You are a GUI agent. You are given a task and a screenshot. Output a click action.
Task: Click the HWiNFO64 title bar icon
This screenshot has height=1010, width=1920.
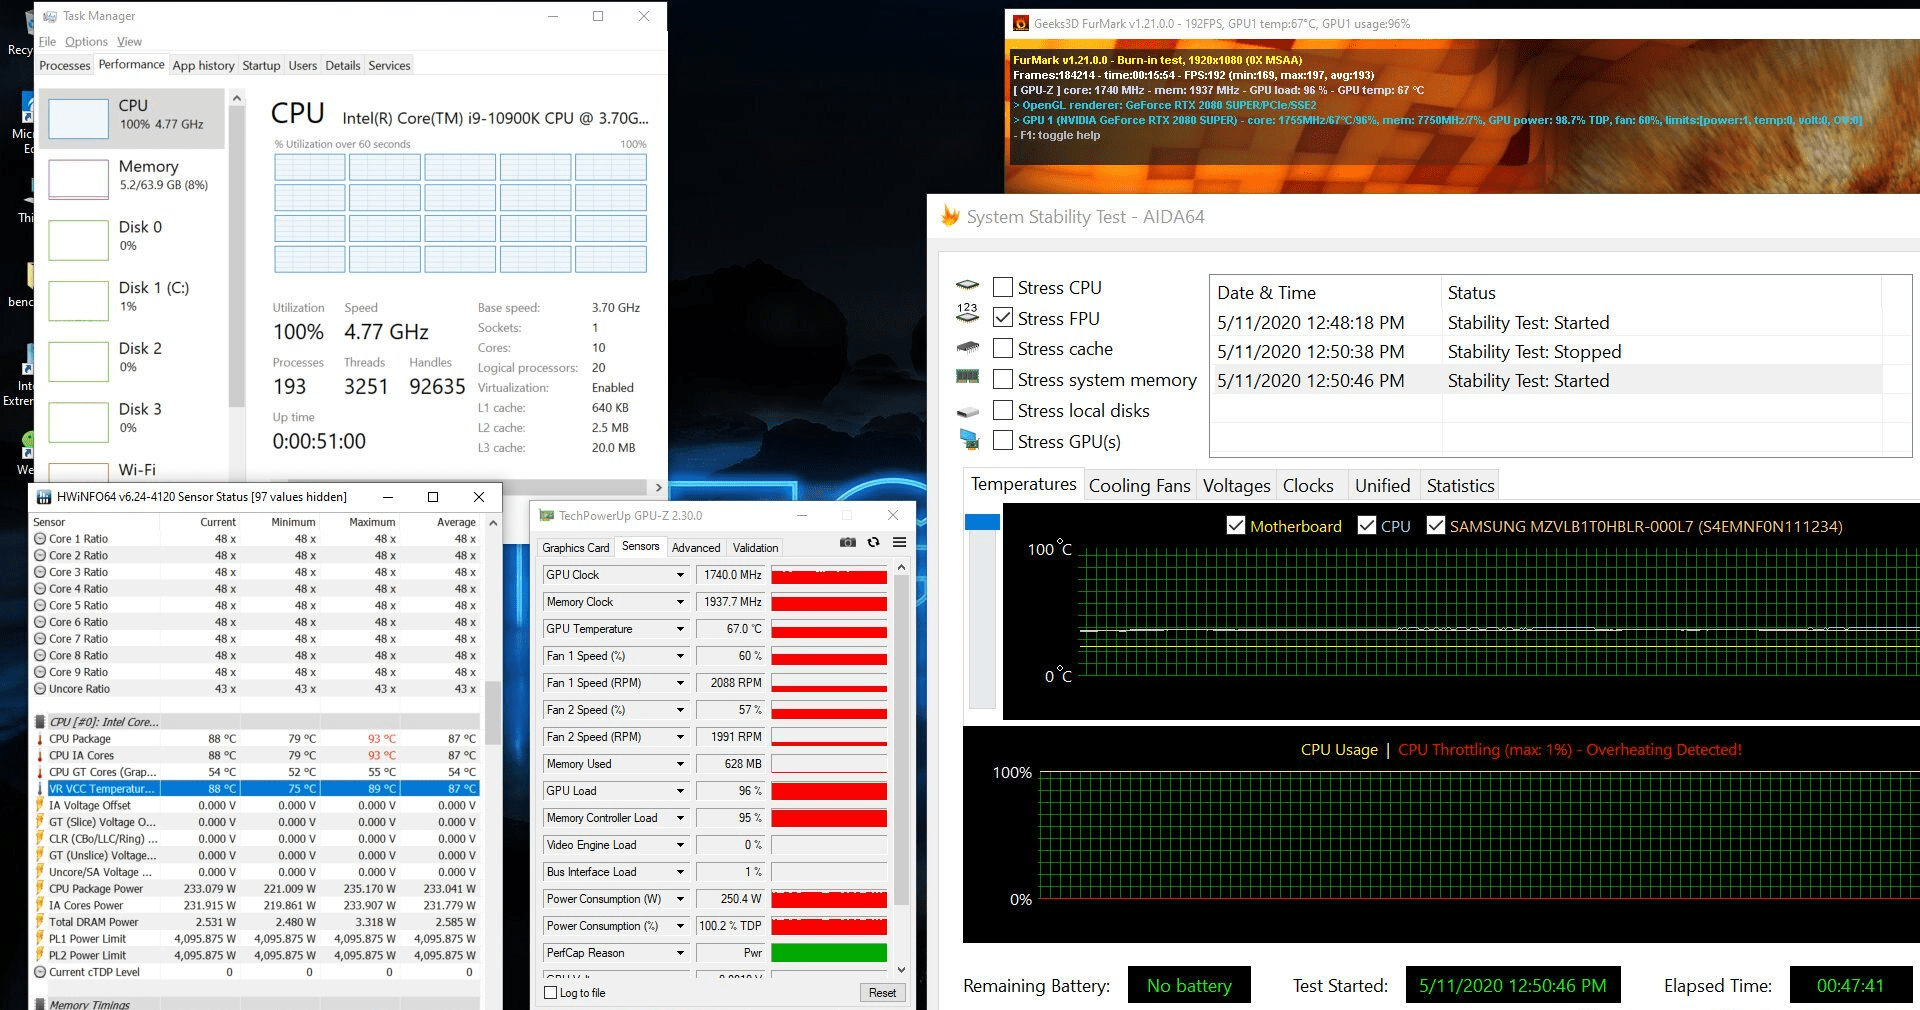(x=44, y=497)
